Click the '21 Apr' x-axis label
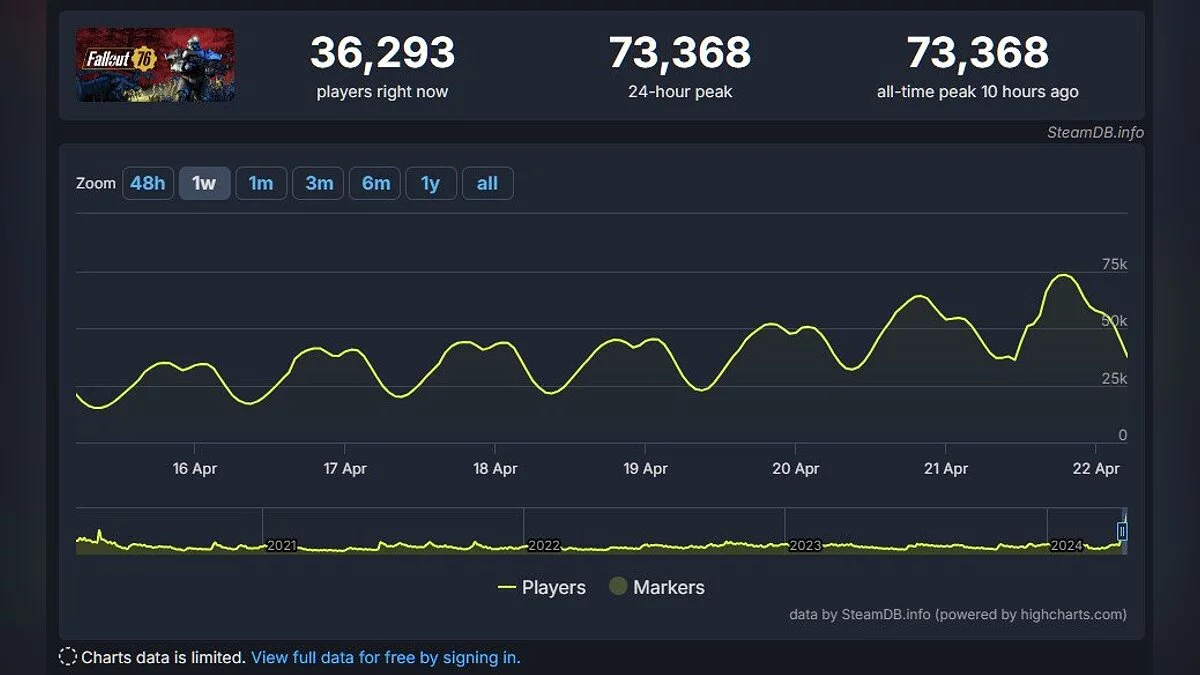The image size is (1200, 675). click(946, 468)
